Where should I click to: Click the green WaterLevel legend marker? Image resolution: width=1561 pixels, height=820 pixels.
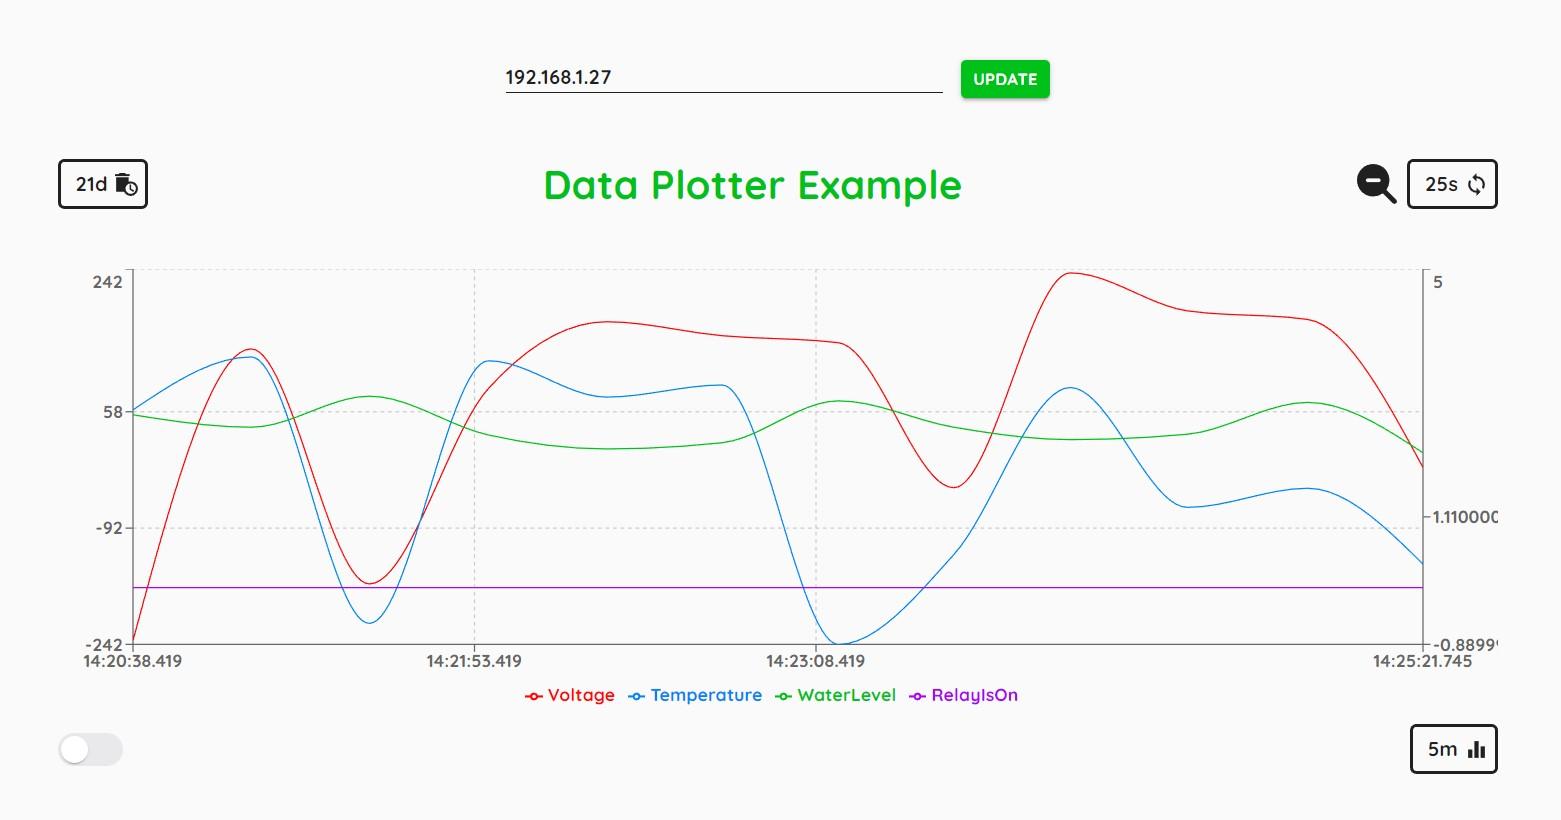click(x=784, y=696)
